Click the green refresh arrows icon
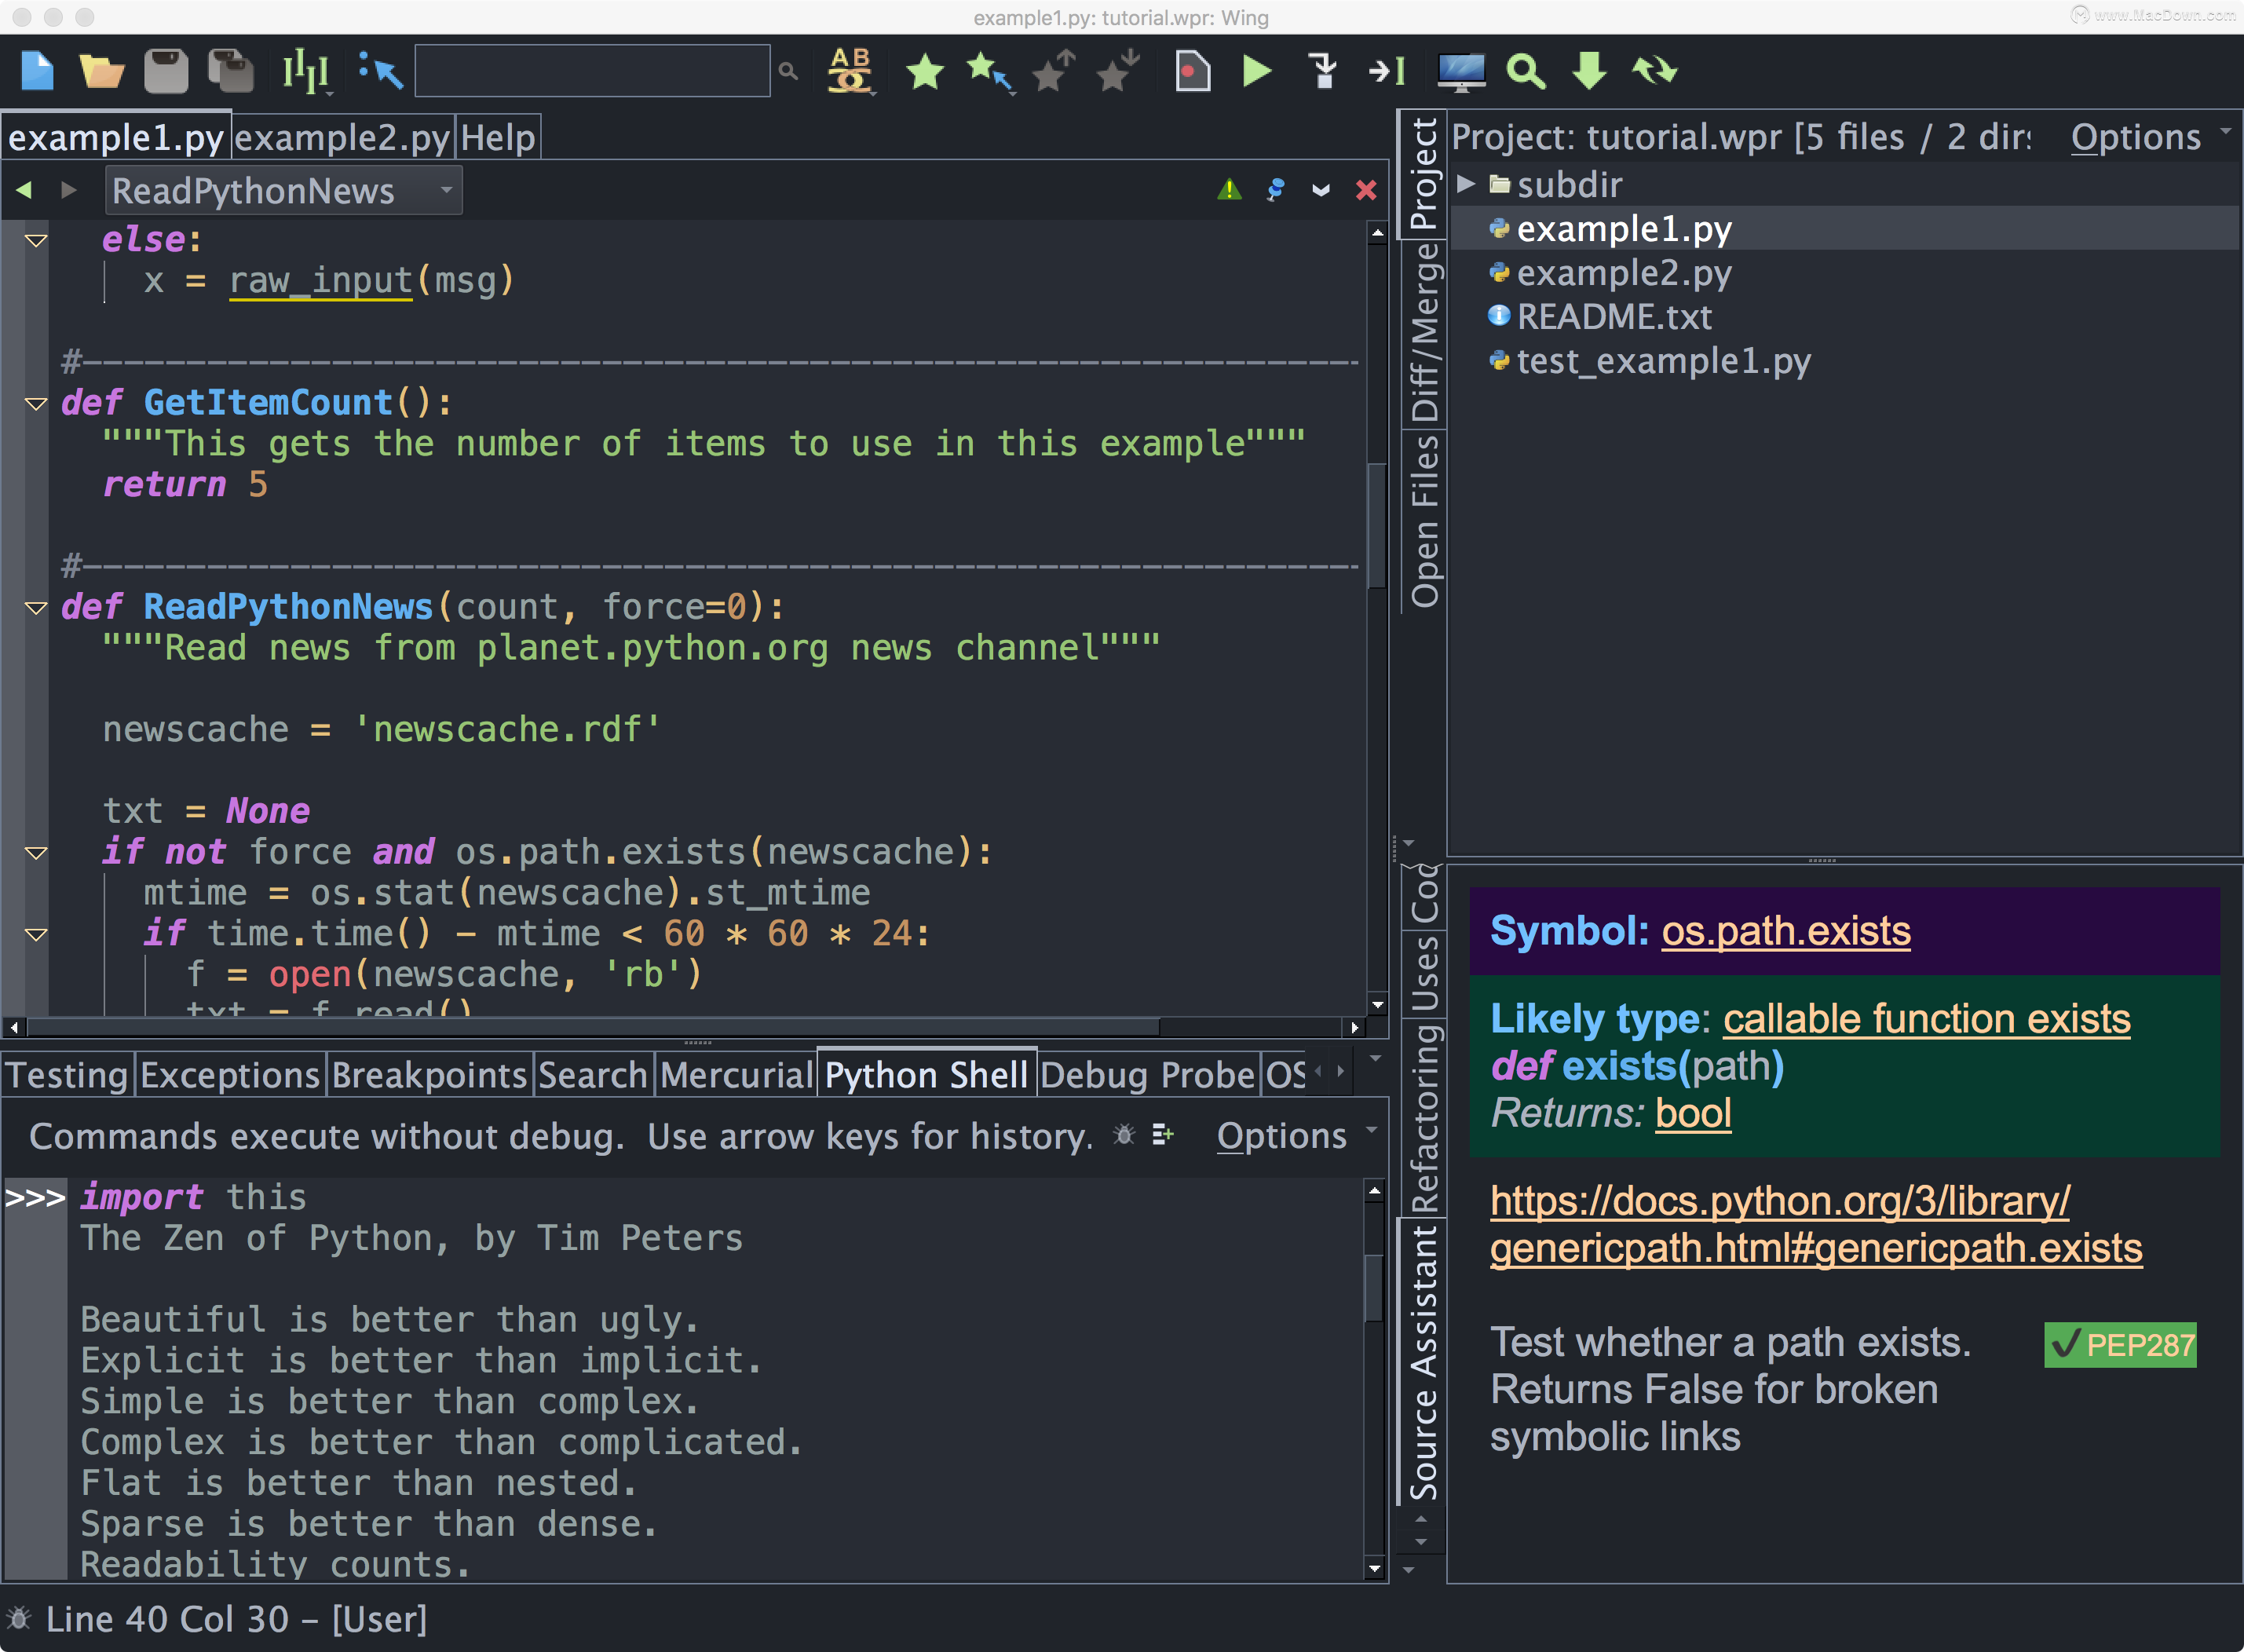The image size is (2244, 1652). (1654, 71)
